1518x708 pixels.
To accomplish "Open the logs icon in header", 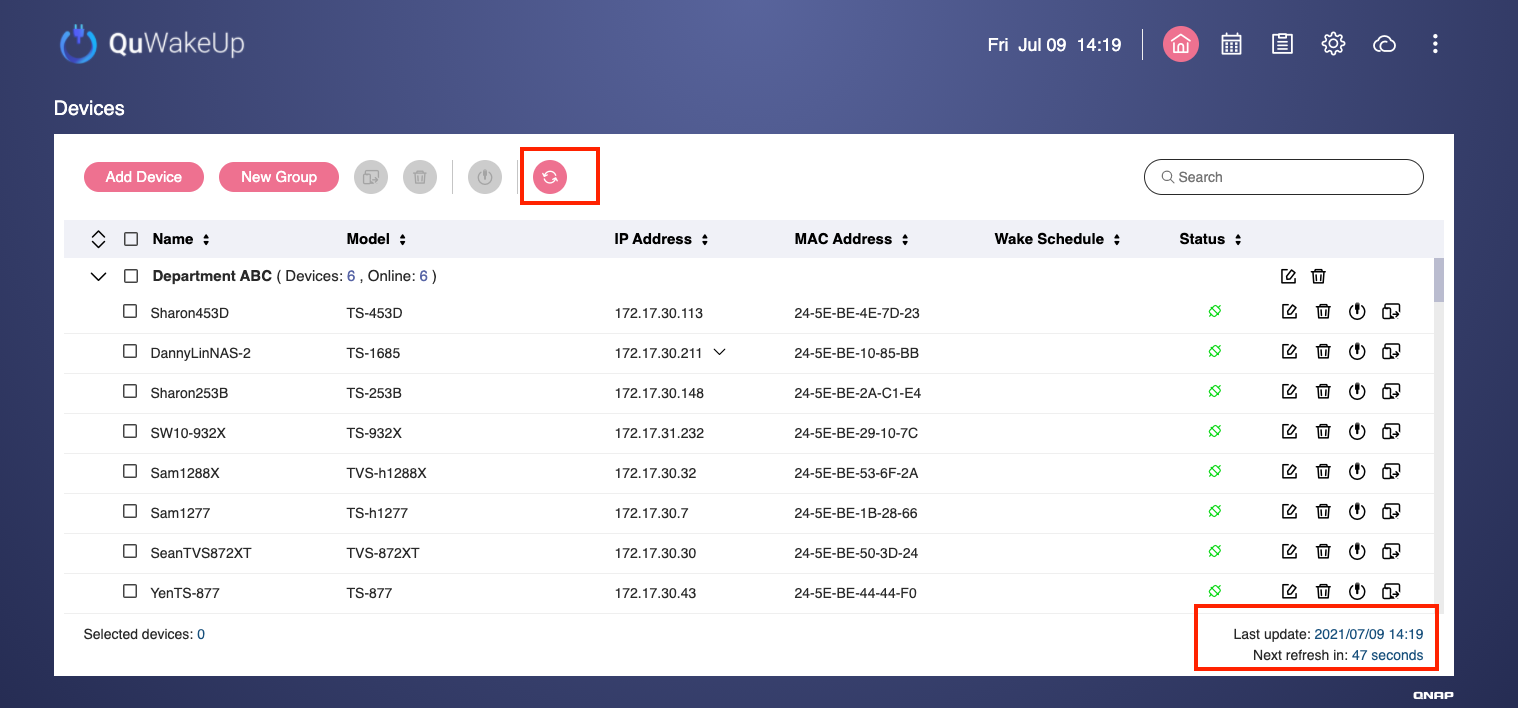I will point(1282,44).
